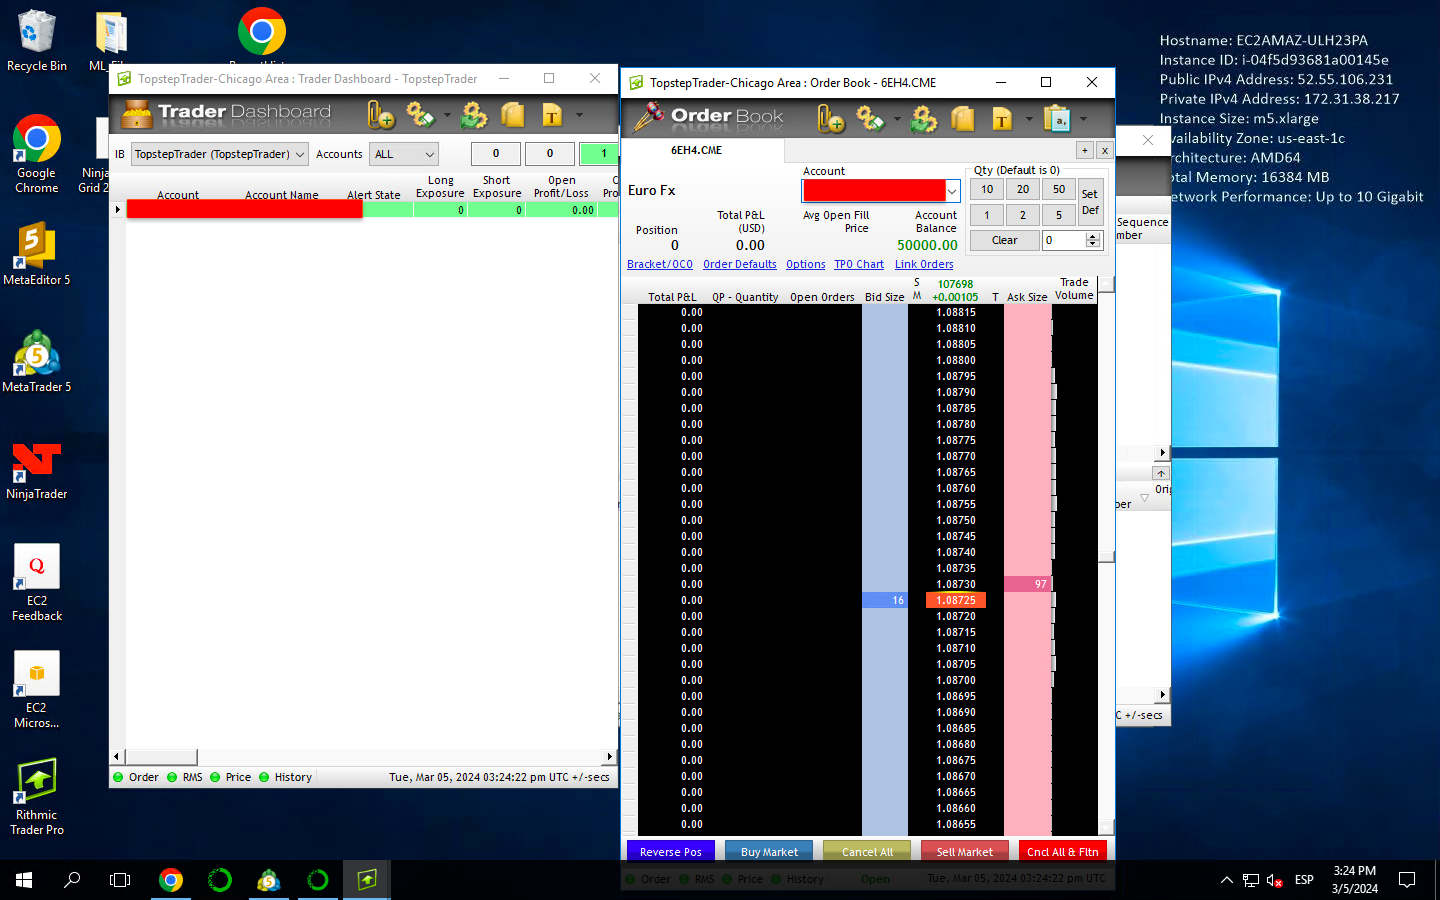Open the Link Orders link
Image resolution: width=1440 pixels, height=900 pixels.
coord(924,264)
